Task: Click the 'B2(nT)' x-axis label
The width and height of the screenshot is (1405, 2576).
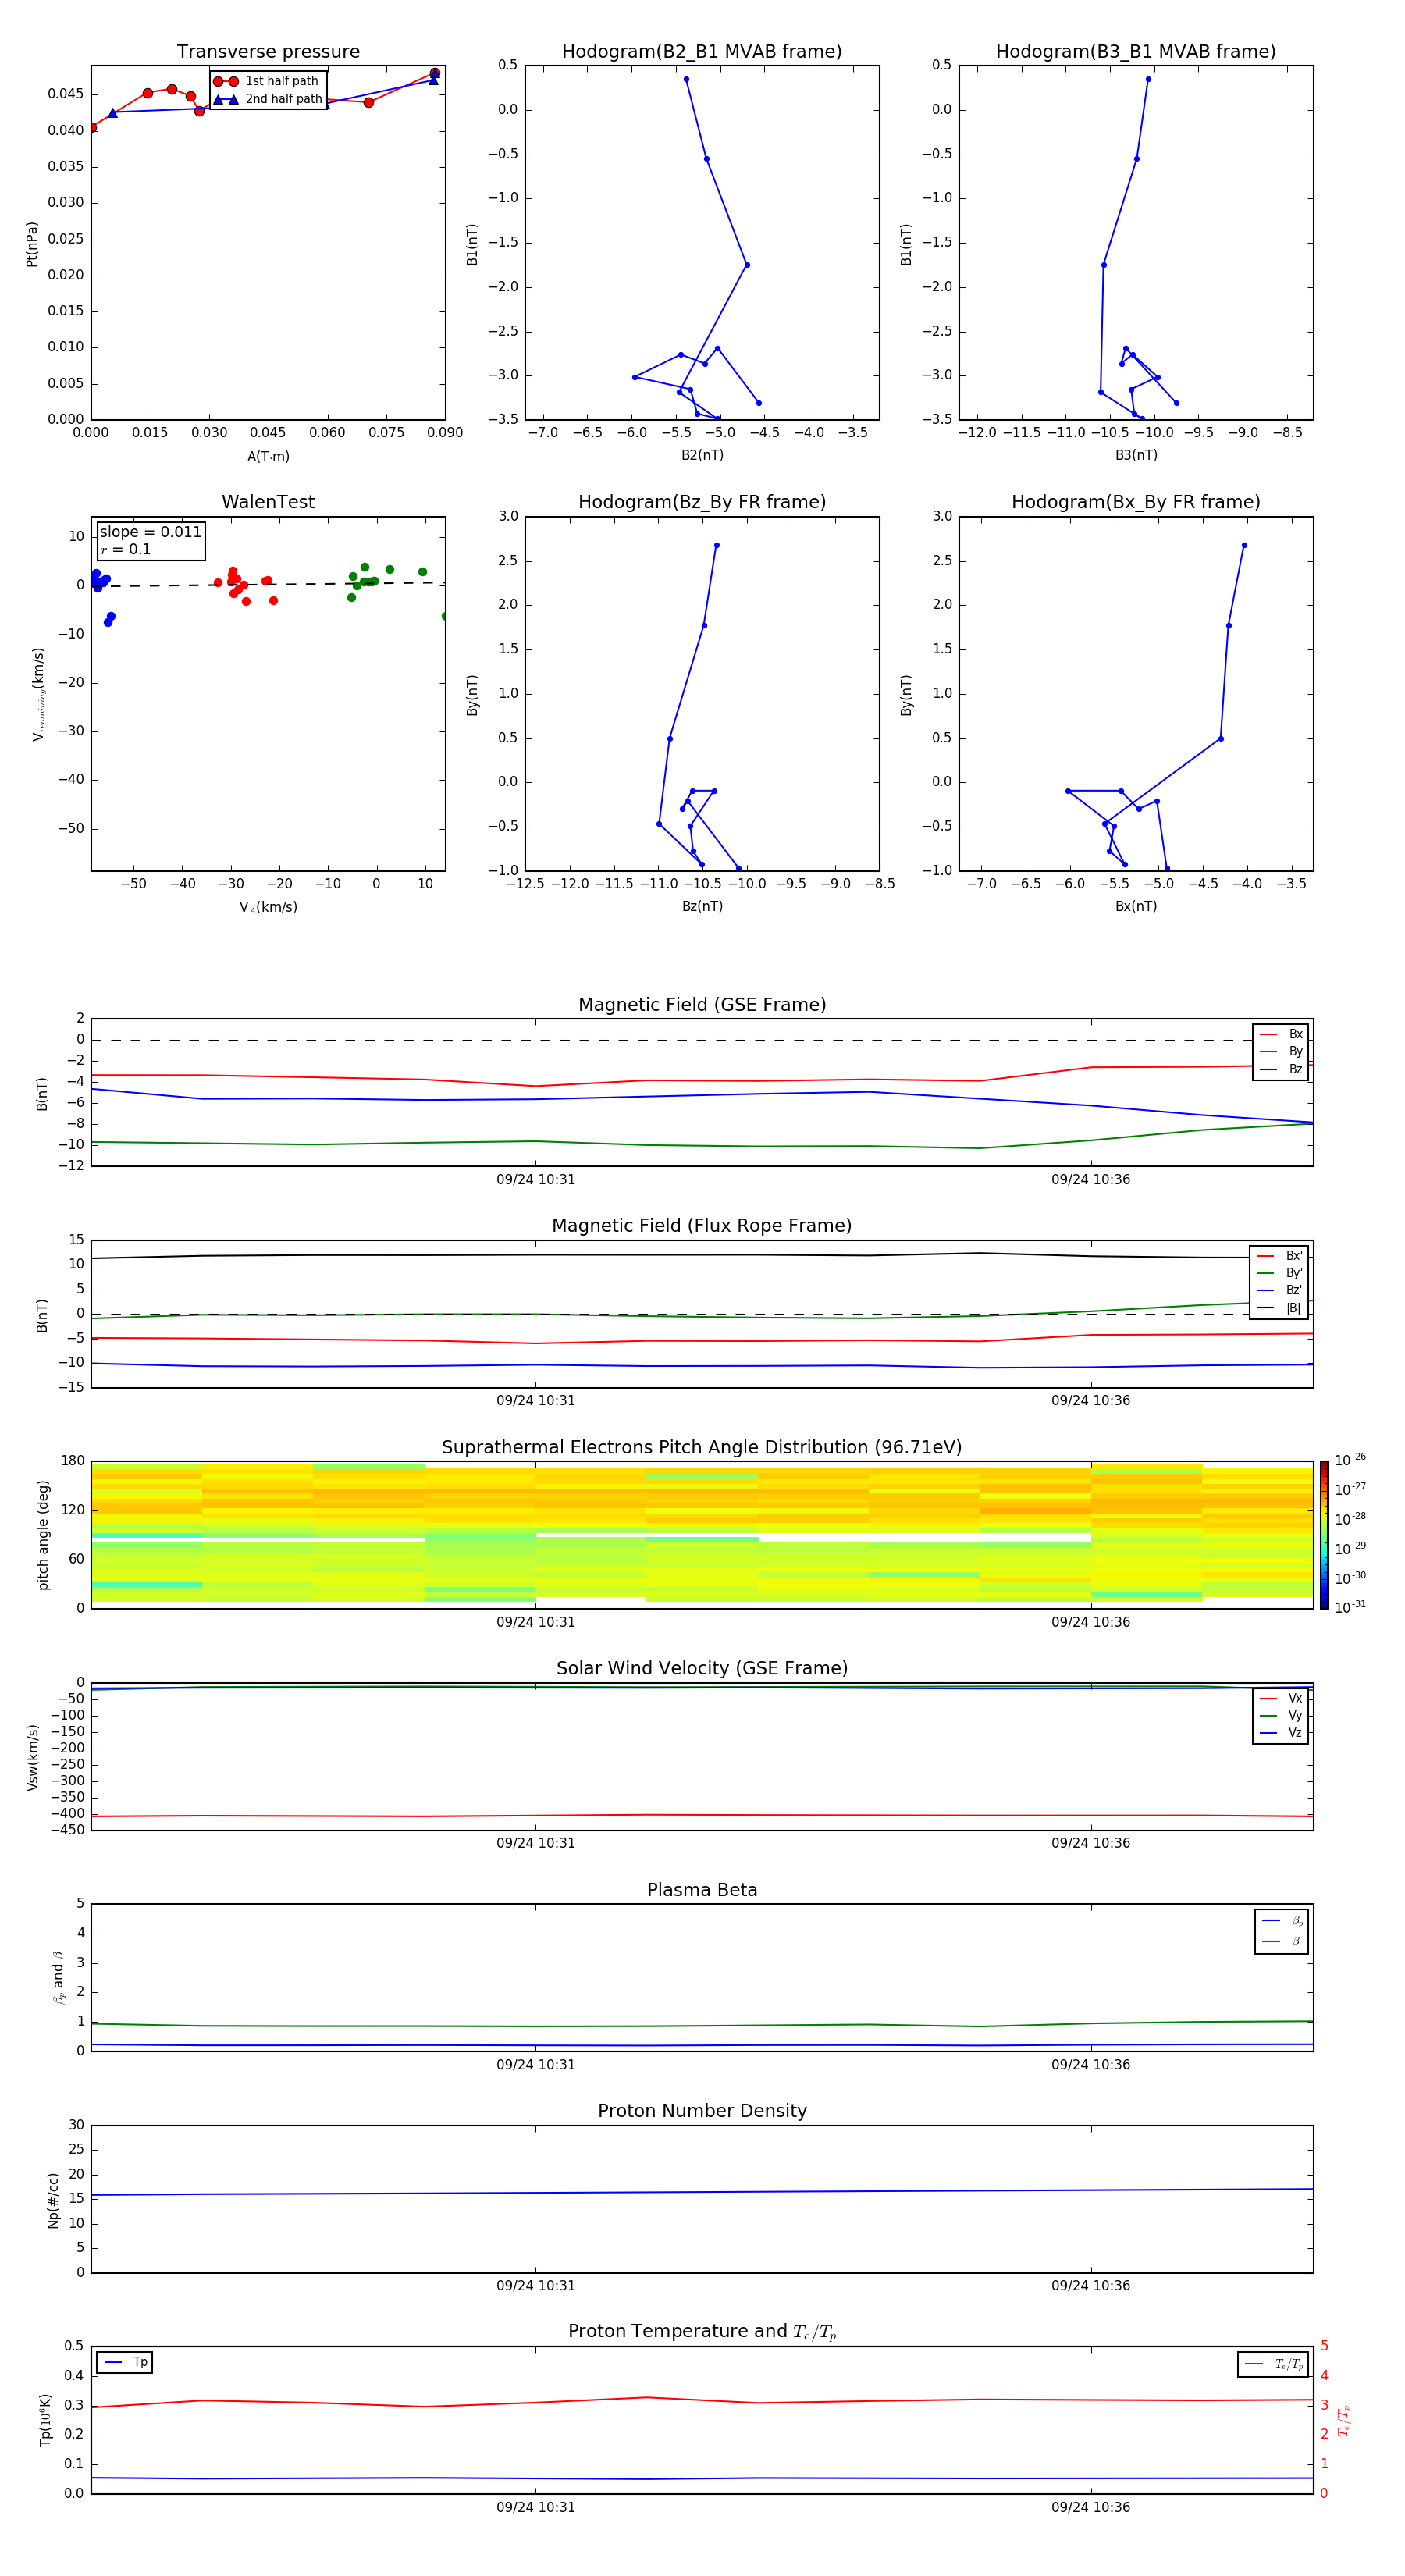Action: click(x=702, y=455)
